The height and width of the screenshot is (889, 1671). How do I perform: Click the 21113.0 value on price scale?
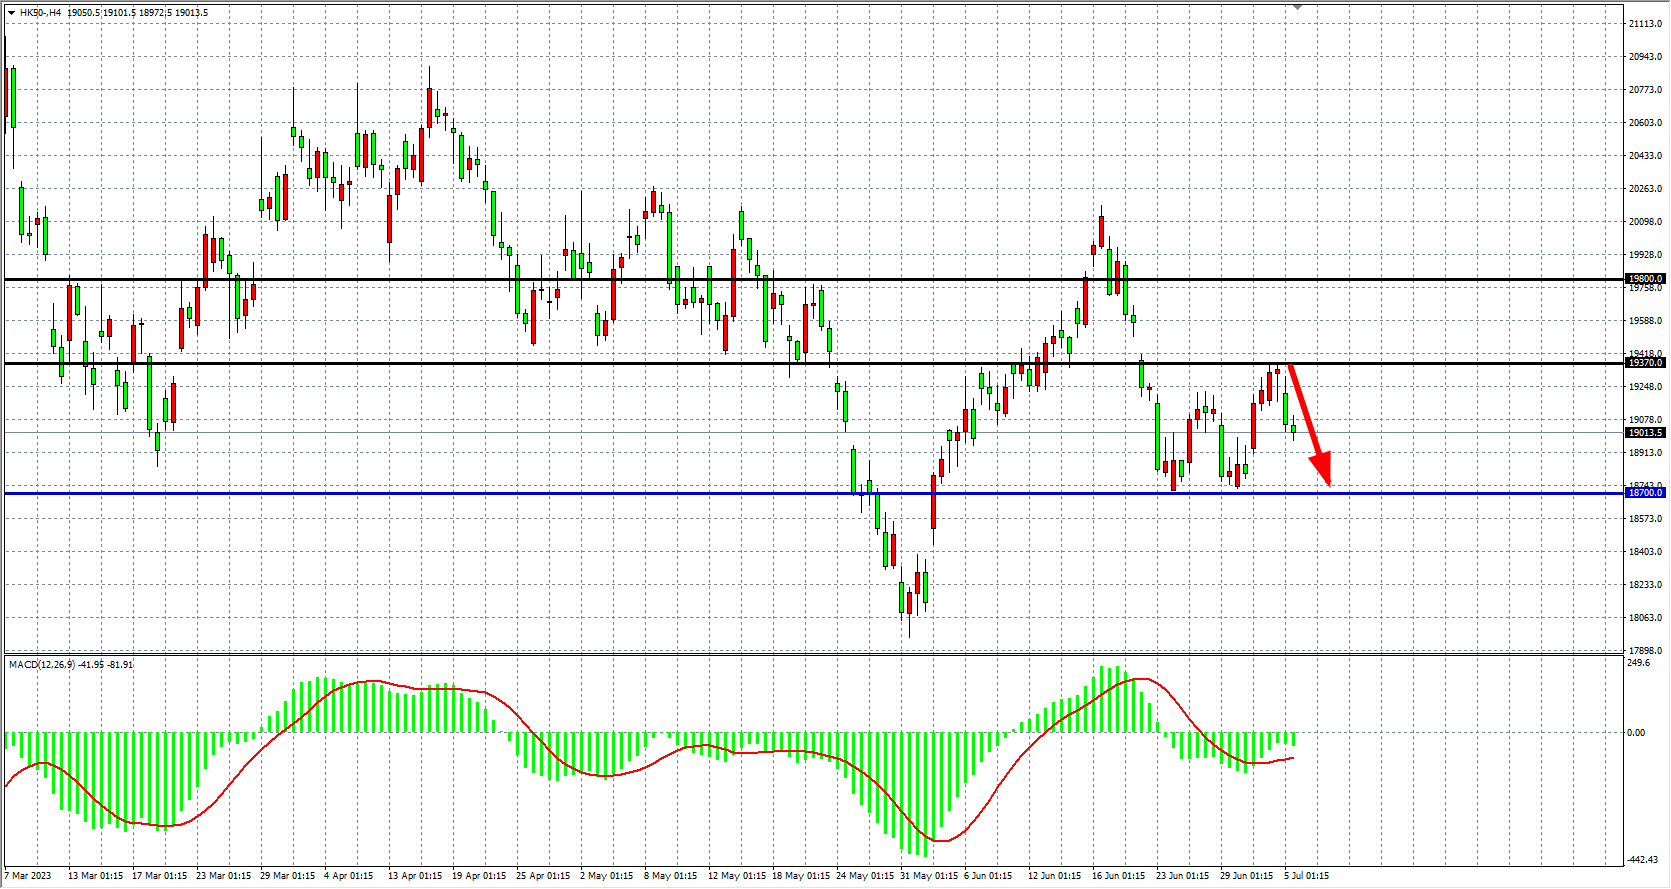[1645, 23]
